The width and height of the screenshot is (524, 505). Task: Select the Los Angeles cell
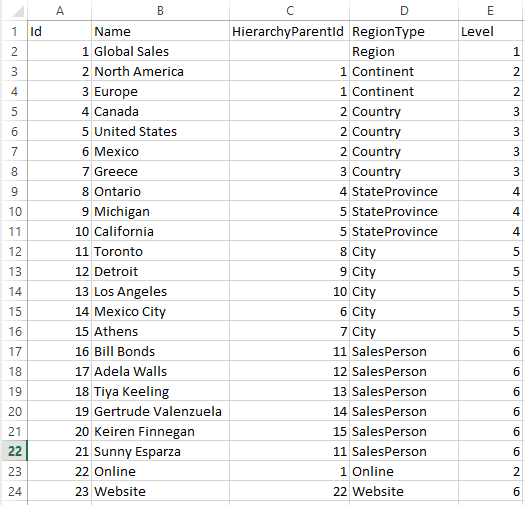click(160, 291)
